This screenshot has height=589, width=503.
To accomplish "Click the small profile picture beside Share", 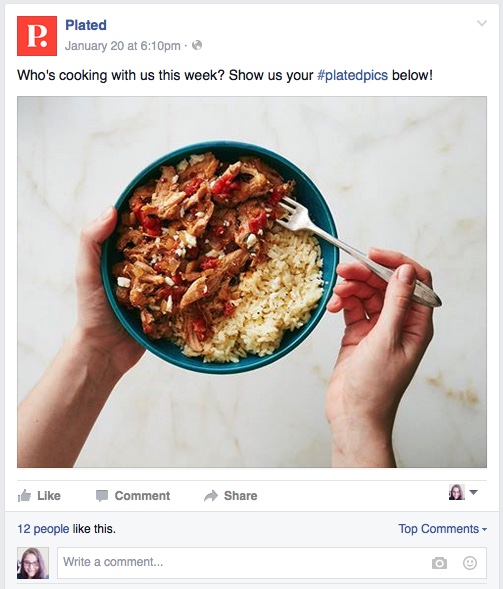I will point(456,492).
